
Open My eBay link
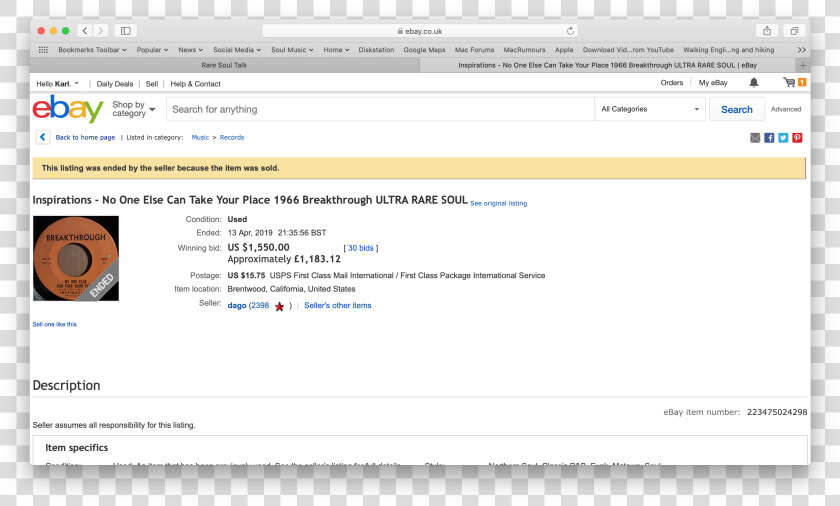point(713,82)
